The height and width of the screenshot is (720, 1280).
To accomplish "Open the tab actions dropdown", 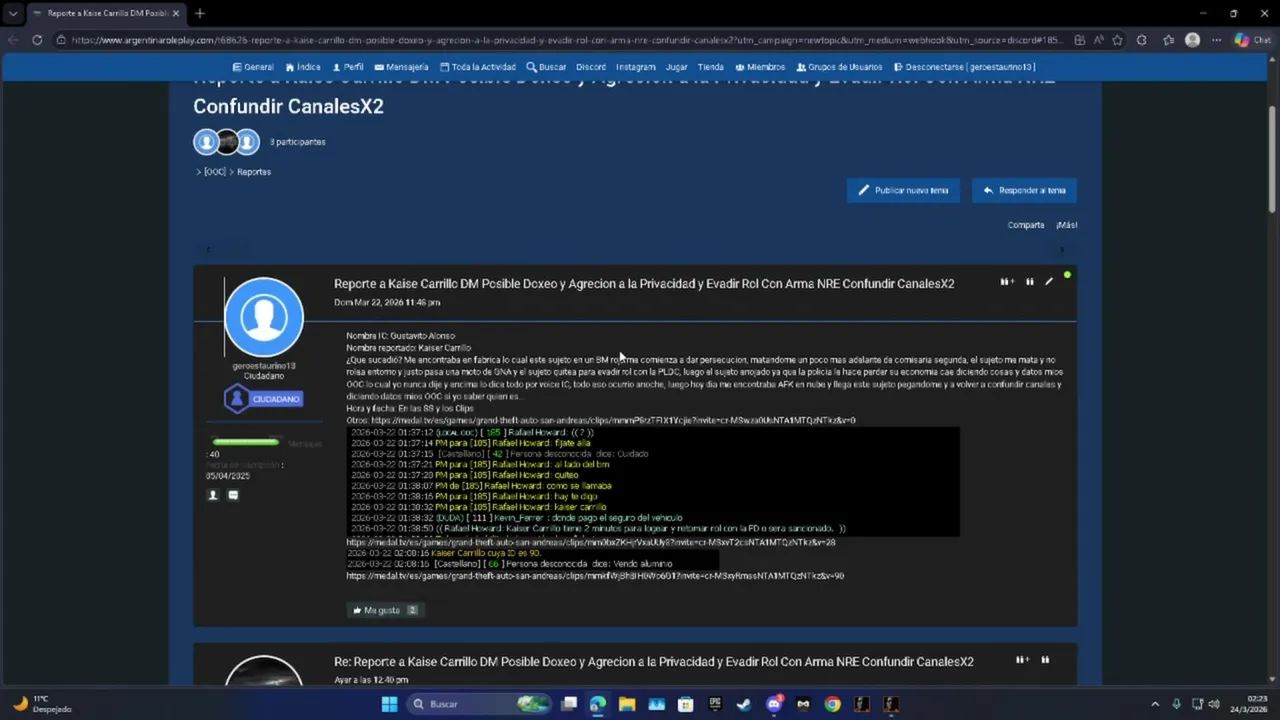I will click(13, 13).
